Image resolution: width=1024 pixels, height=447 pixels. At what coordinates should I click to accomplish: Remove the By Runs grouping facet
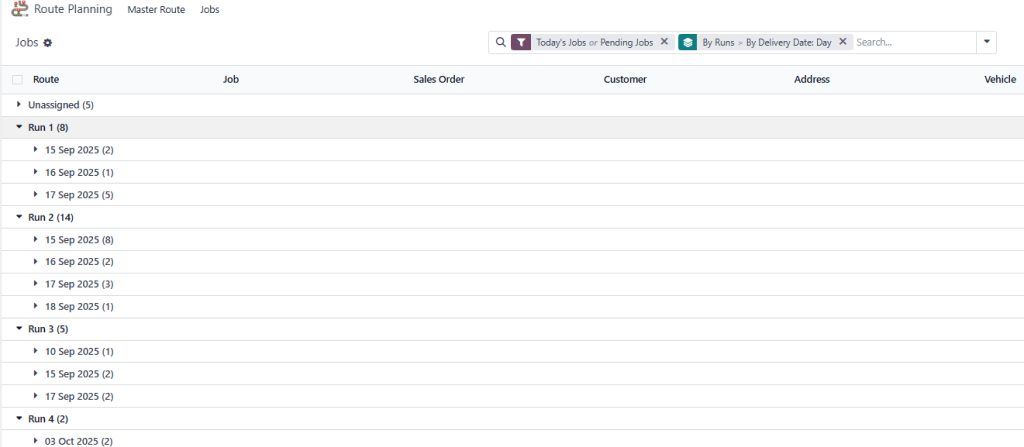pos(842,42)
